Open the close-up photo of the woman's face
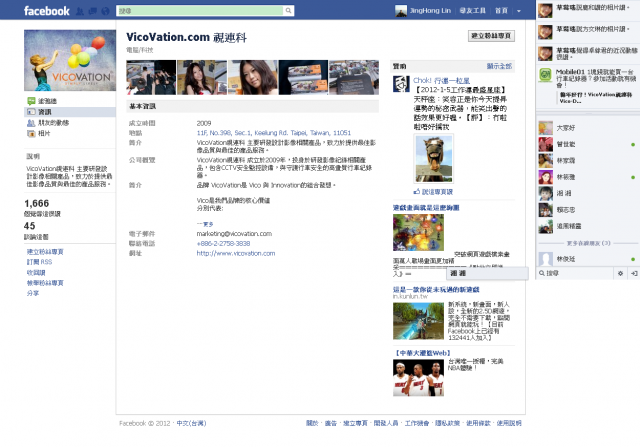Image resolution: width=640 pixels, height=447 pixels. pyautogui.click(x=252, y=77)
